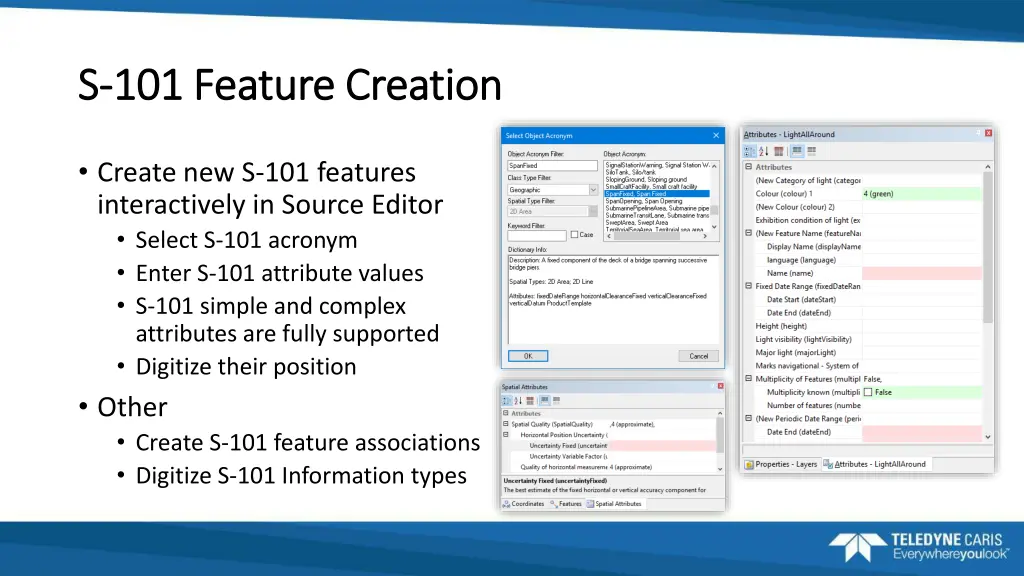Select SweptArea, Swept Area entry
This screenshot has height=576, width=1024.
pyautogui.click(x=656, y=223)
